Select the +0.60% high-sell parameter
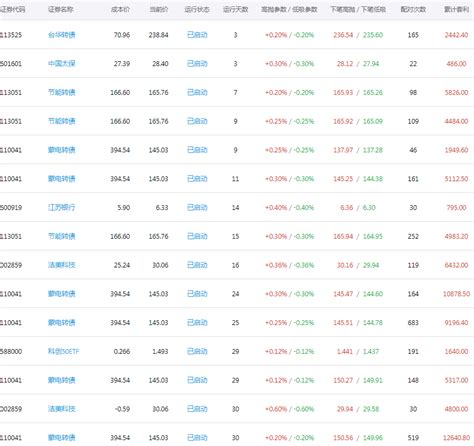474x446 pixels. click(x=276, y=409)
